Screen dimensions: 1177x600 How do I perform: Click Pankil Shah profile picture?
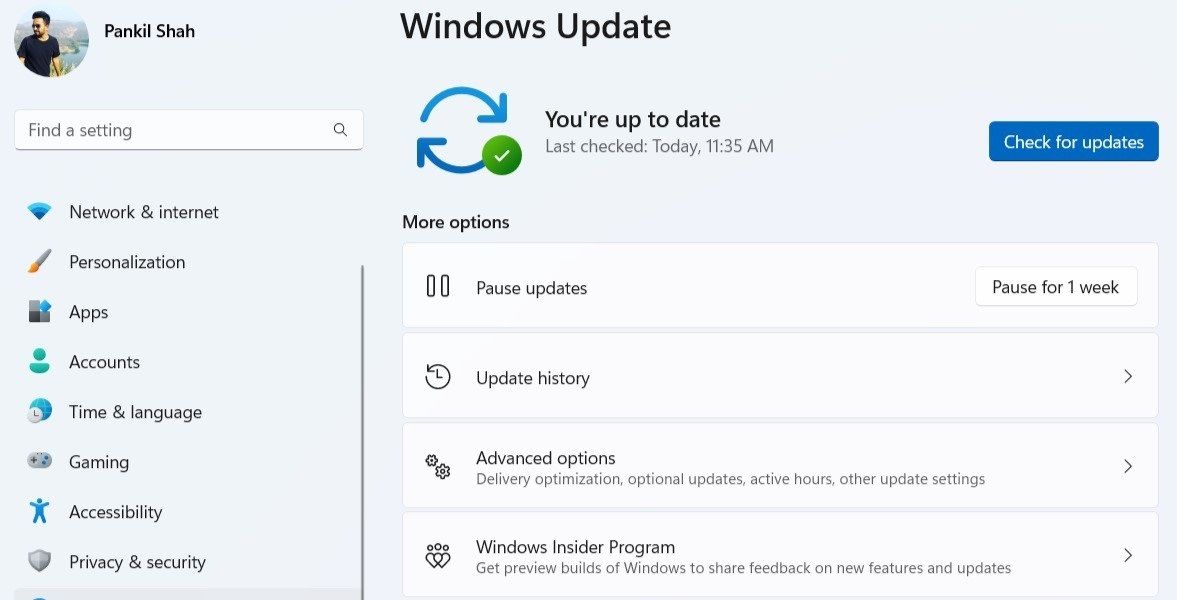tap(52, 40)
